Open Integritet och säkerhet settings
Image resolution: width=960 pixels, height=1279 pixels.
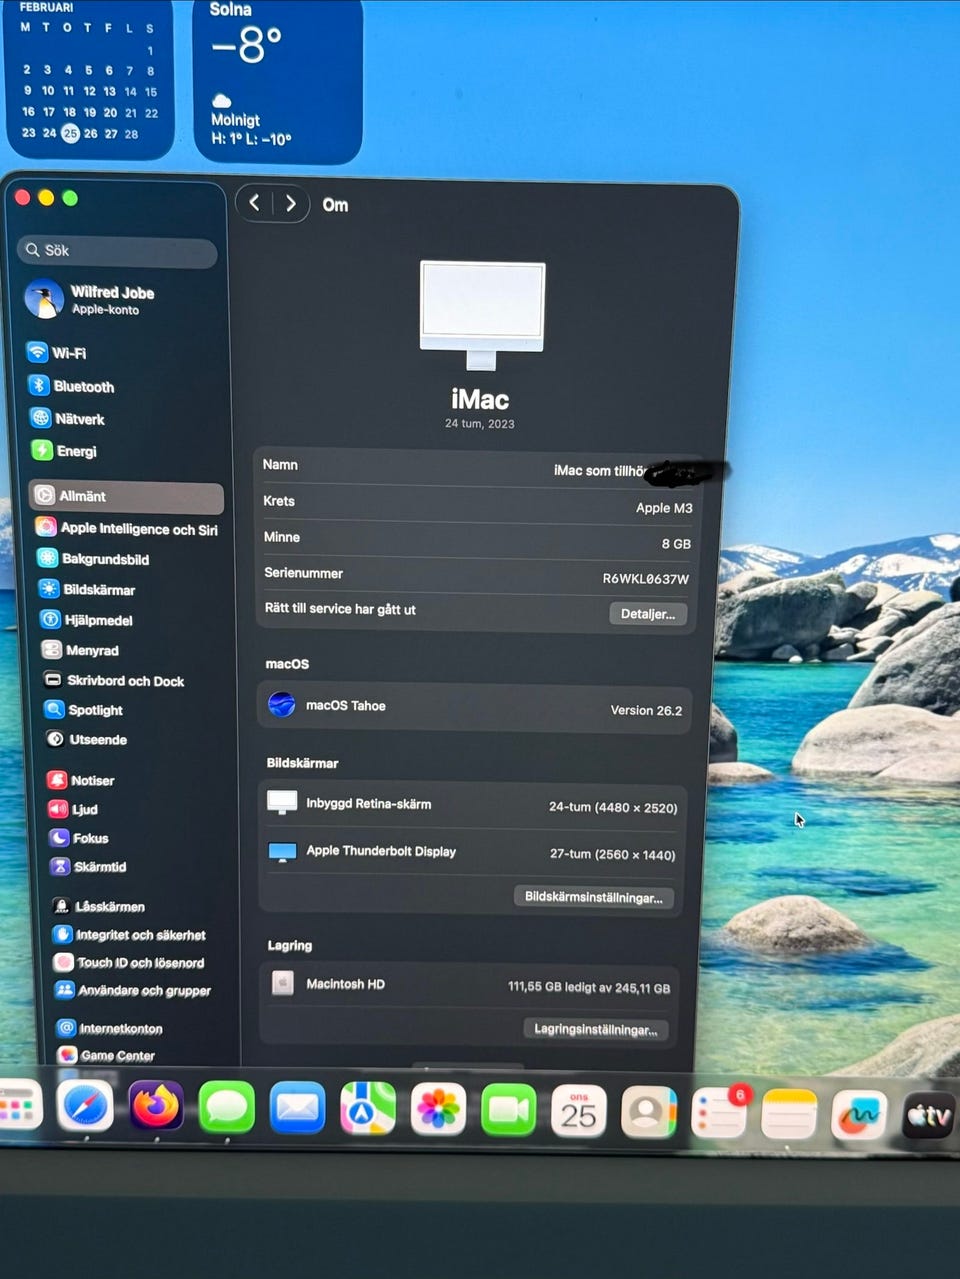pyautogui.click(x=129, y=934)
